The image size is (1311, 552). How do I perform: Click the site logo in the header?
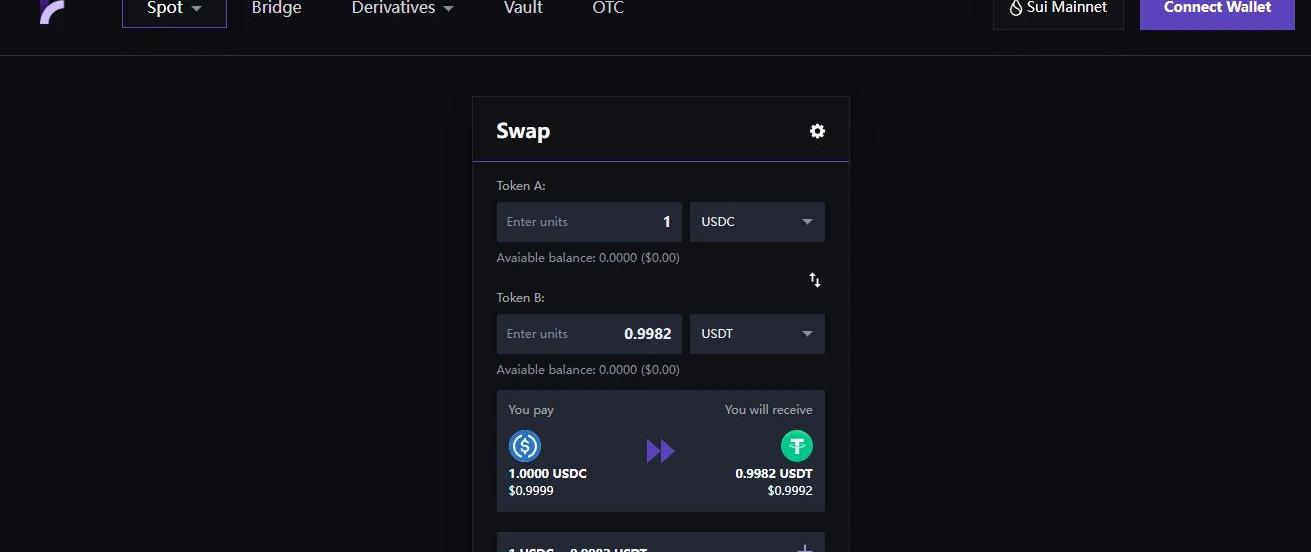[52, 10]
